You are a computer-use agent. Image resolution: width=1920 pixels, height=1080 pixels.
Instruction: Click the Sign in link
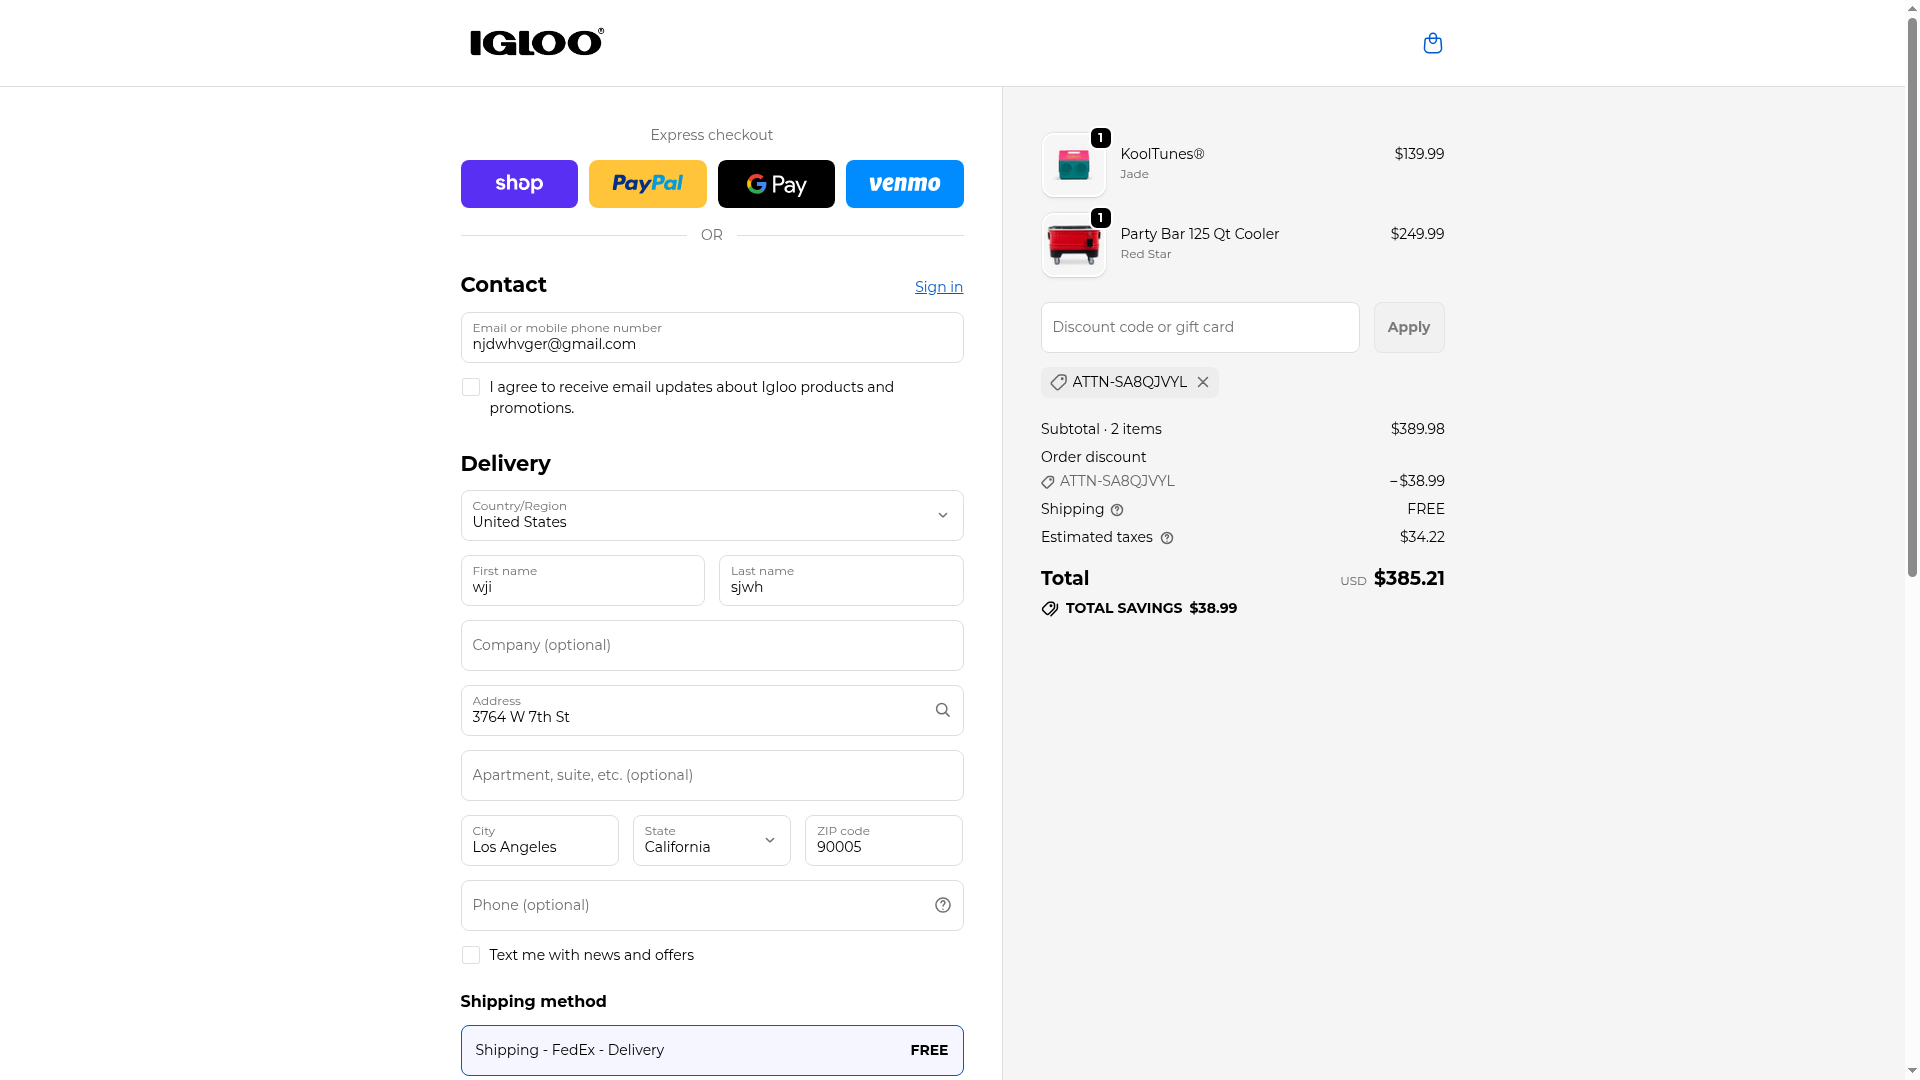point(938,287)
